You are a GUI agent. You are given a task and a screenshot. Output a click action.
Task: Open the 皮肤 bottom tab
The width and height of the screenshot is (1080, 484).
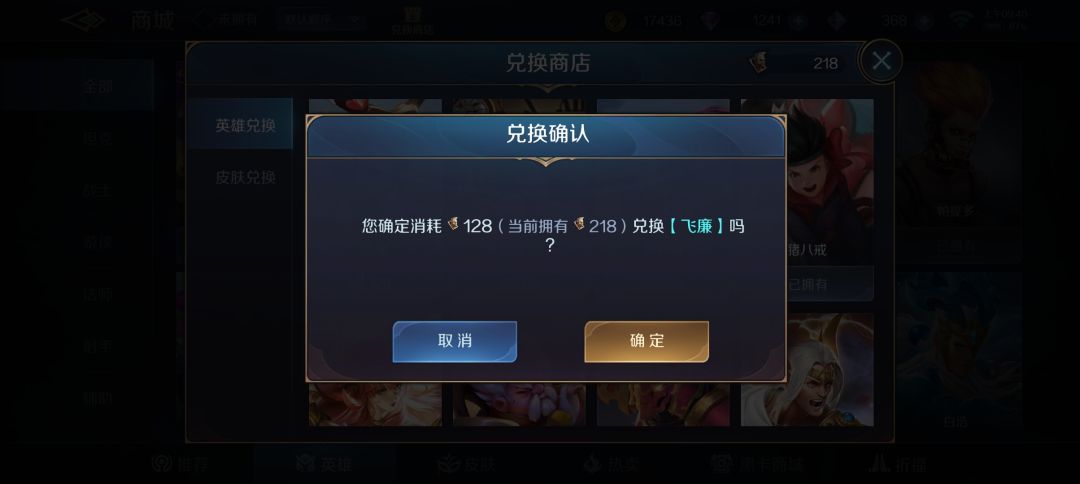[x=466, y=464]
